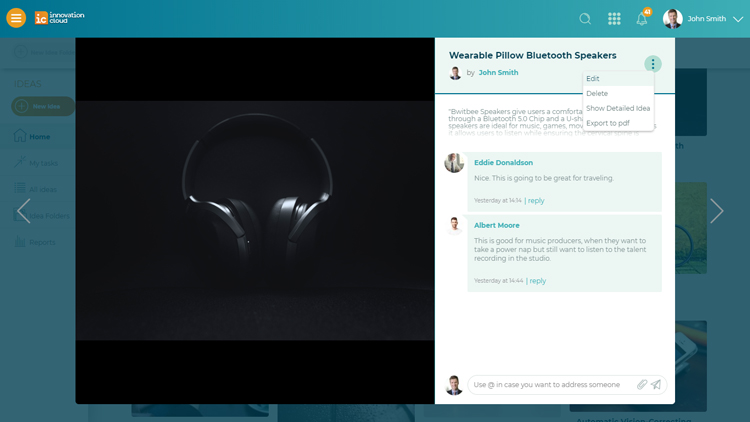Viewport: 750px width, 422px height.
Task: Click the New Idea button in sidebar
Action: tap(43, 106)
